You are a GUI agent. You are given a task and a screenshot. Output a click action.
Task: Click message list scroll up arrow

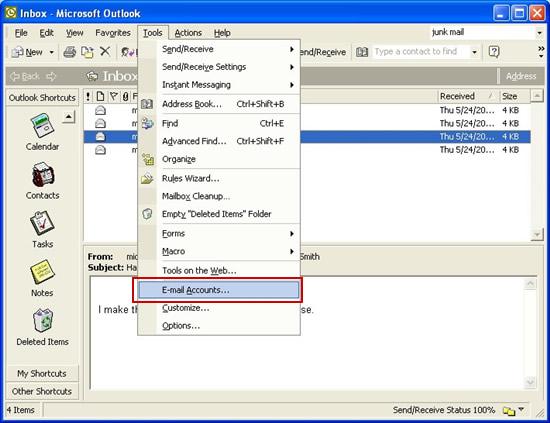[x=537, y=96]
